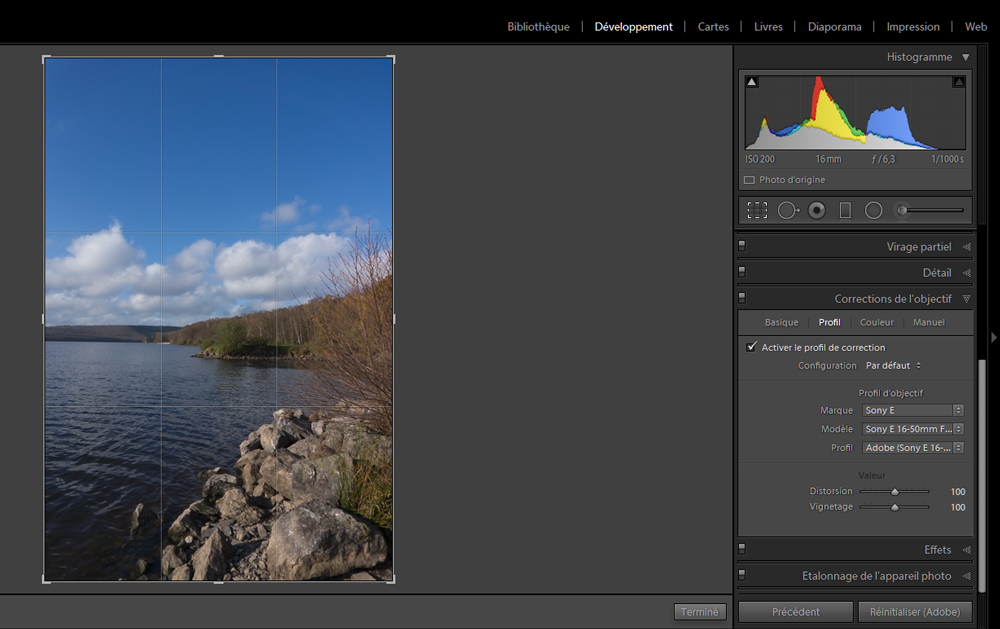Enable the Photo d'origine checkbox
This screenshot has height=629, width=1000.
(x=749, y=180)
